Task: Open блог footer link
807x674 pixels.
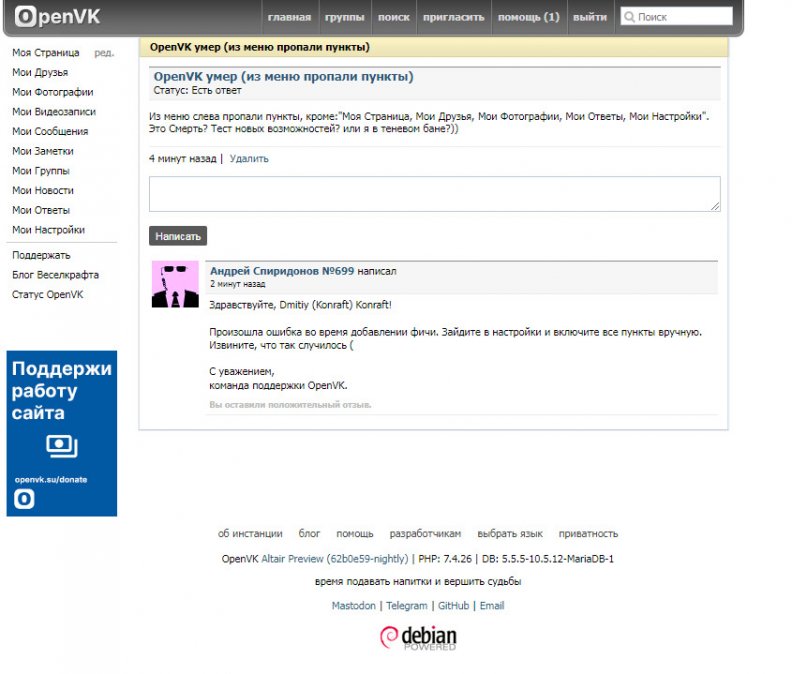Action: coord(309,534)
